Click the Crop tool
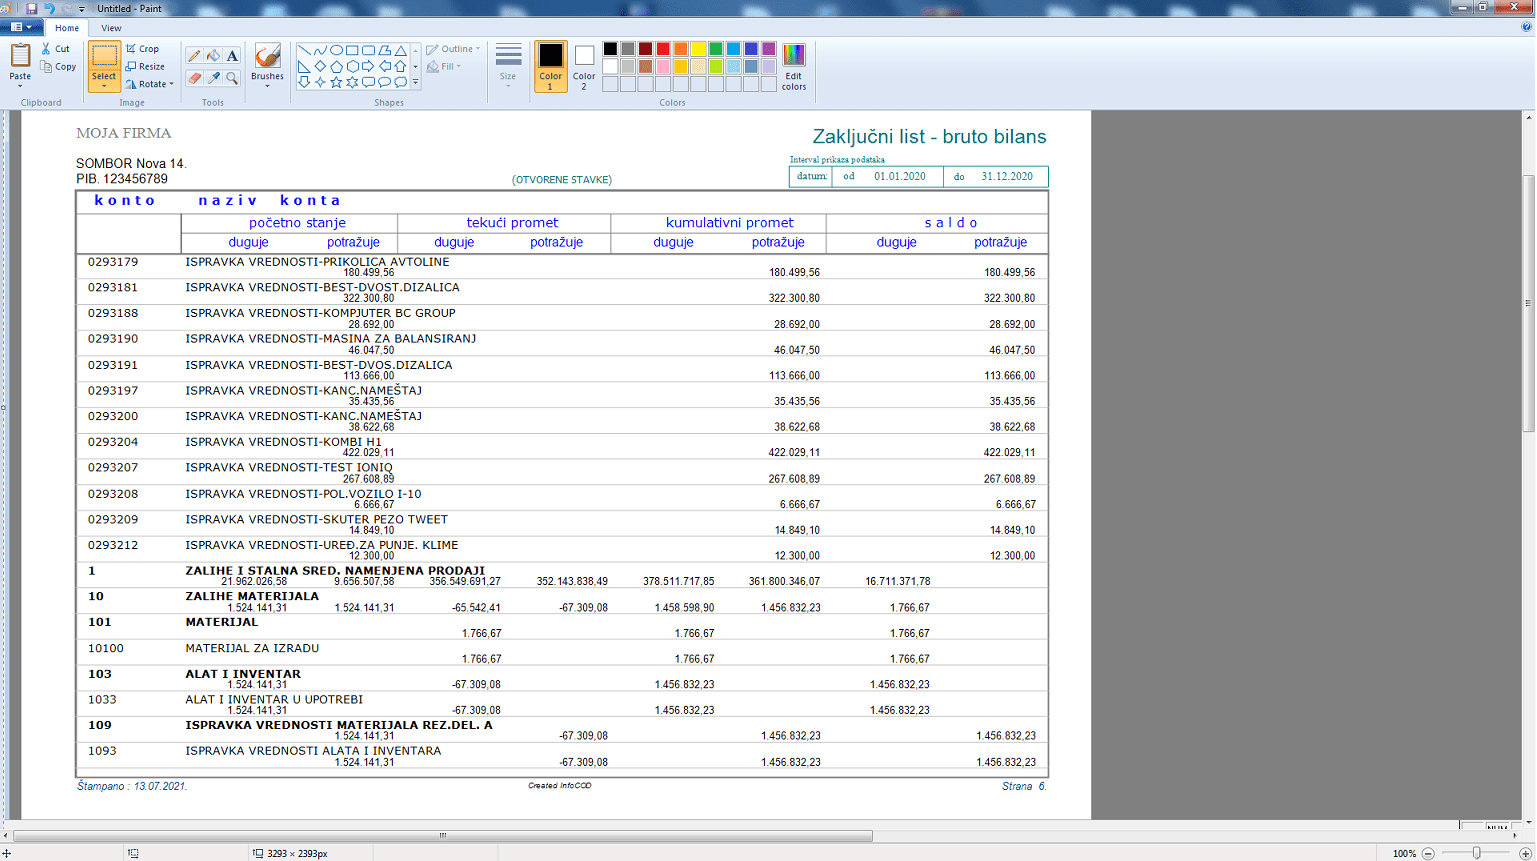Screen dimensions: 1537x861 point(143,48)
